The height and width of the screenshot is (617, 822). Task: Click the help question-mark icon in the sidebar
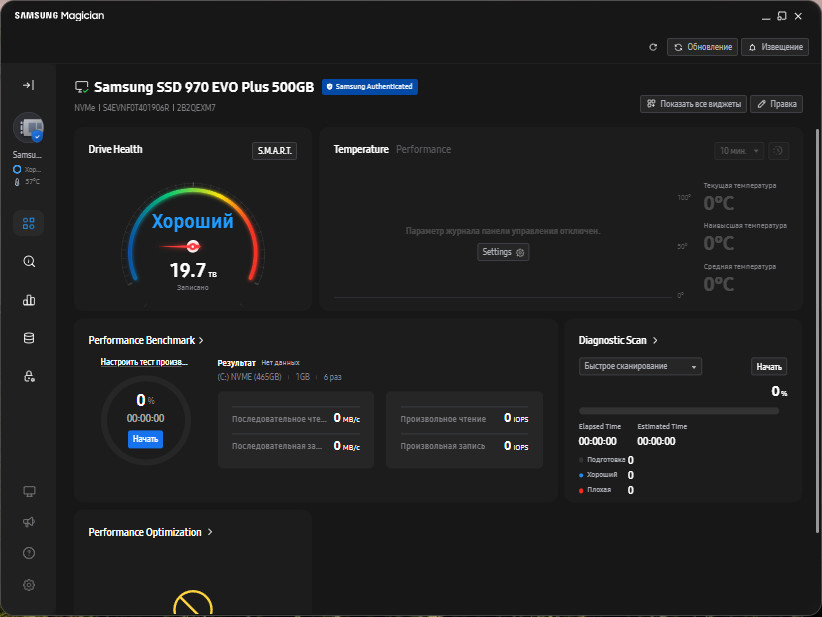(28, 552)
